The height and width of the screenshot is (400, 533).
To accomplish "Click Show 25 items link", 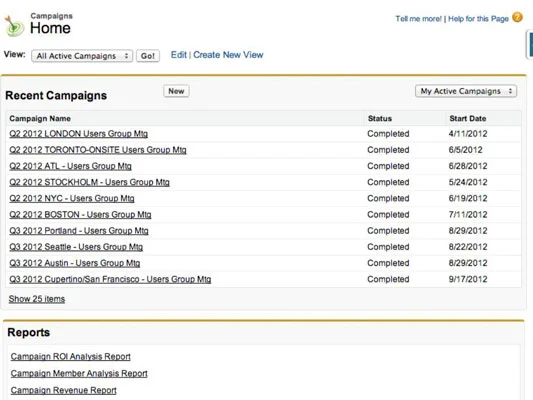I will (37, 299).
